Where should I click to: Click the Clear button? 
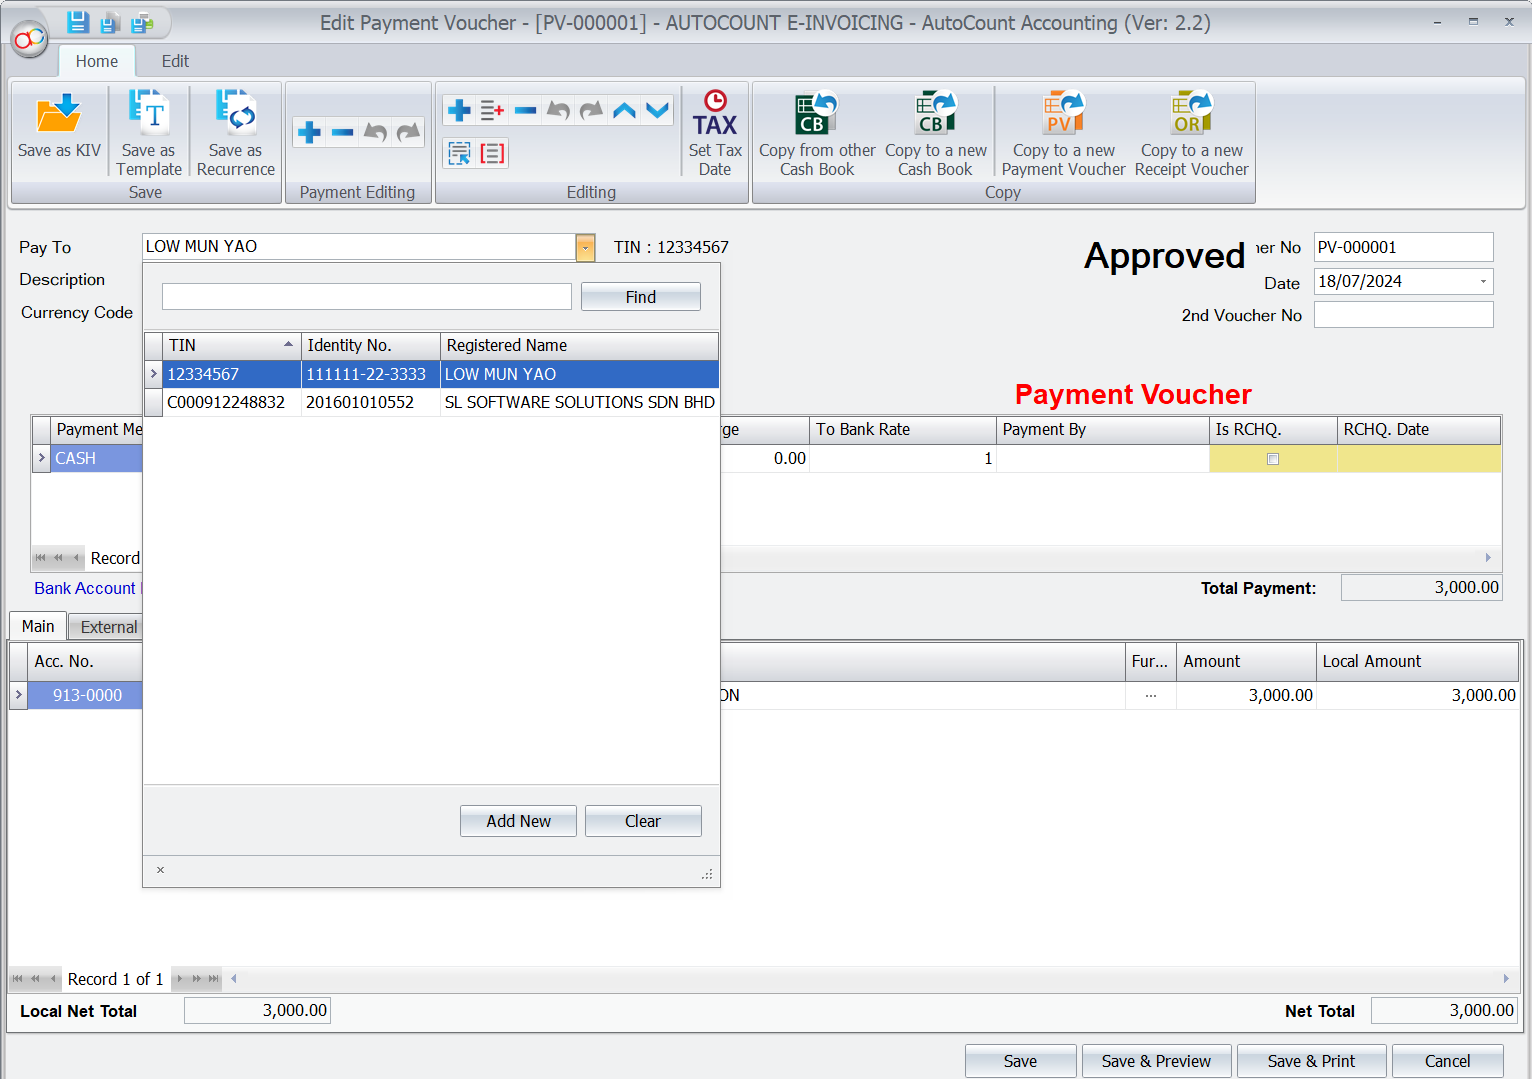pos(643,820)
